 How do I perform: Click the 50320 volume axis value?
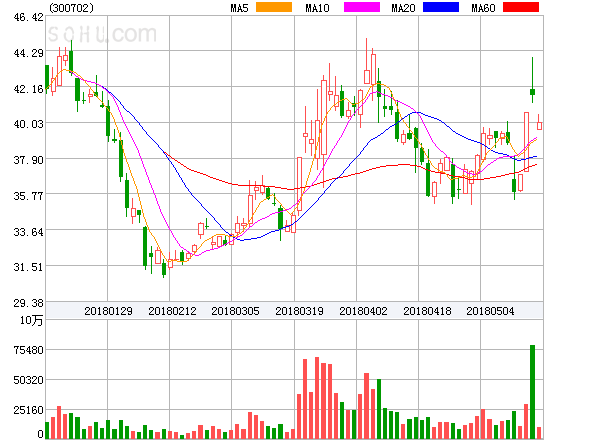[x=28, y=380]
